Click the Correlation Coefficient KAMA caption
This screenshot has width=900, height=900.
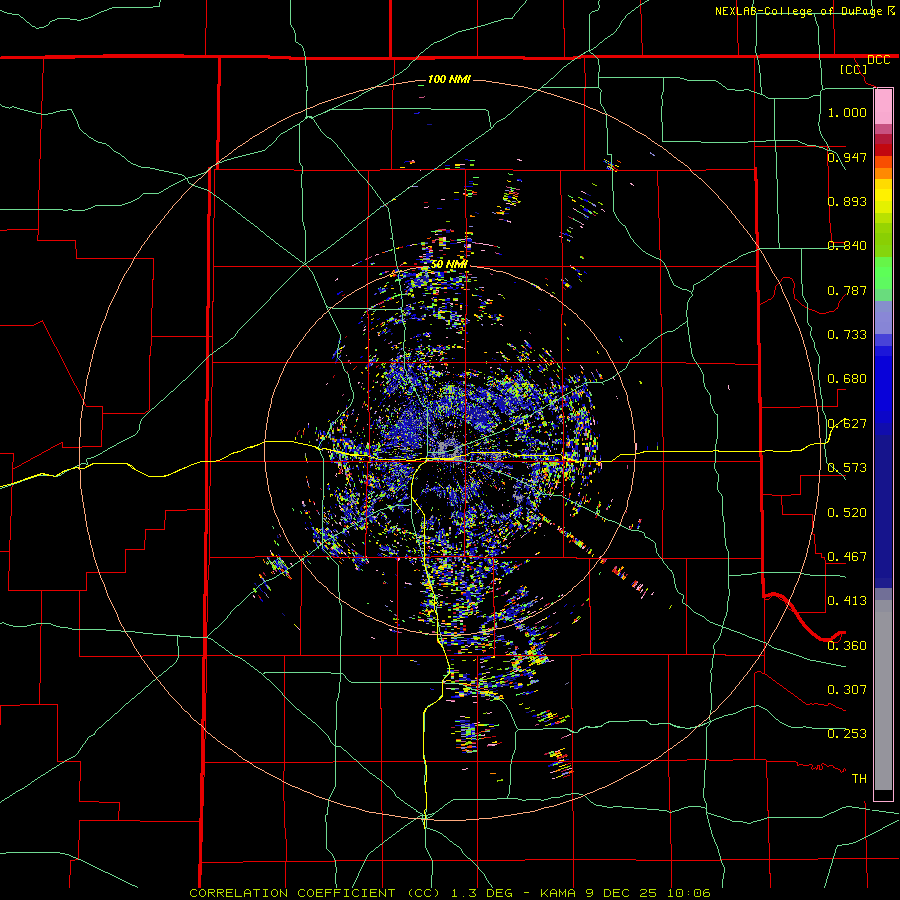pyautogui.click(x=450, y=893)
